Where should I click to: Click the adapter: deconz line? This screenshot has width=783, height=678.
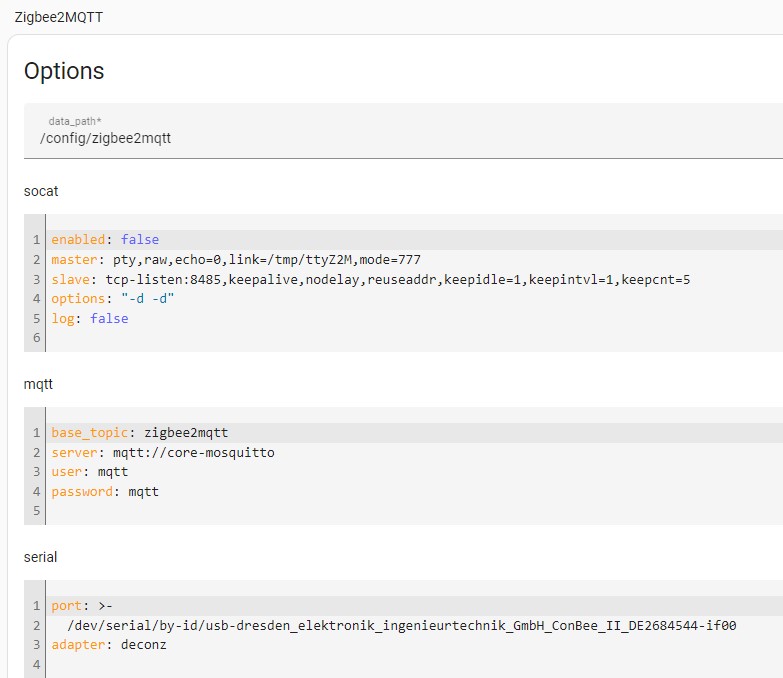coord(414,645)
